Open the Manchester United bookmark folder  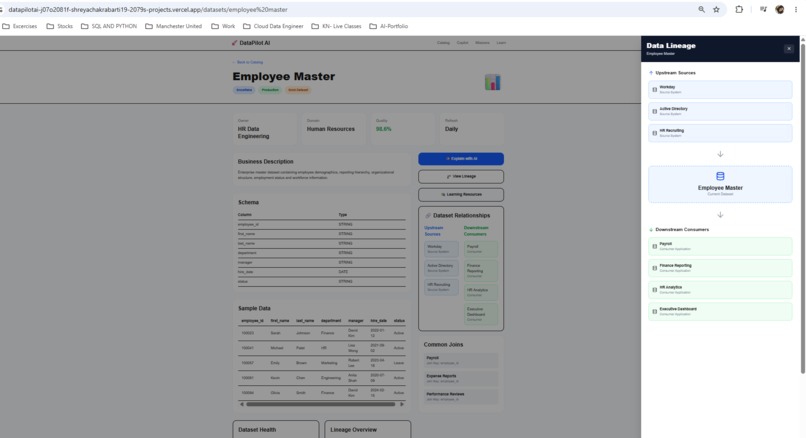pos(173,26)
